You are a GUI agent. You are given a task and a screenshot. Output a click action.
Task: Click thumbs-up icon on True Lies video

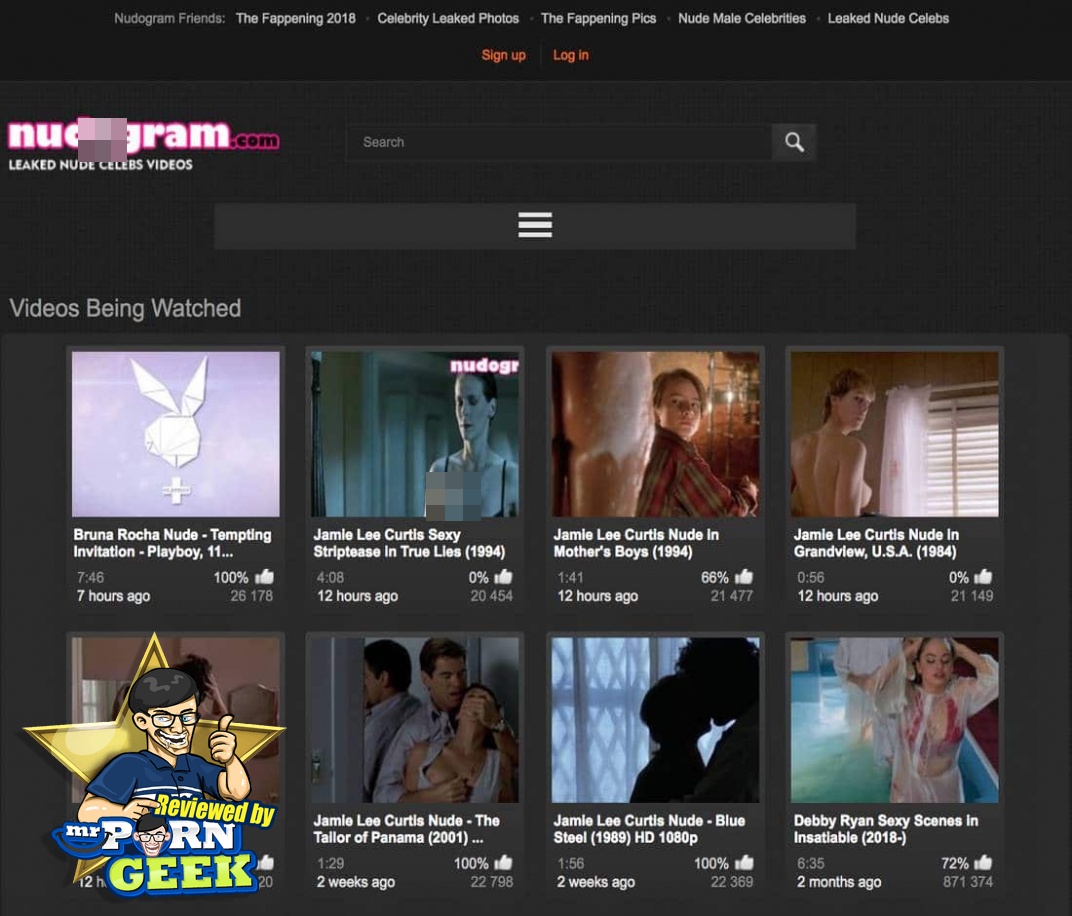click(504, 577)
